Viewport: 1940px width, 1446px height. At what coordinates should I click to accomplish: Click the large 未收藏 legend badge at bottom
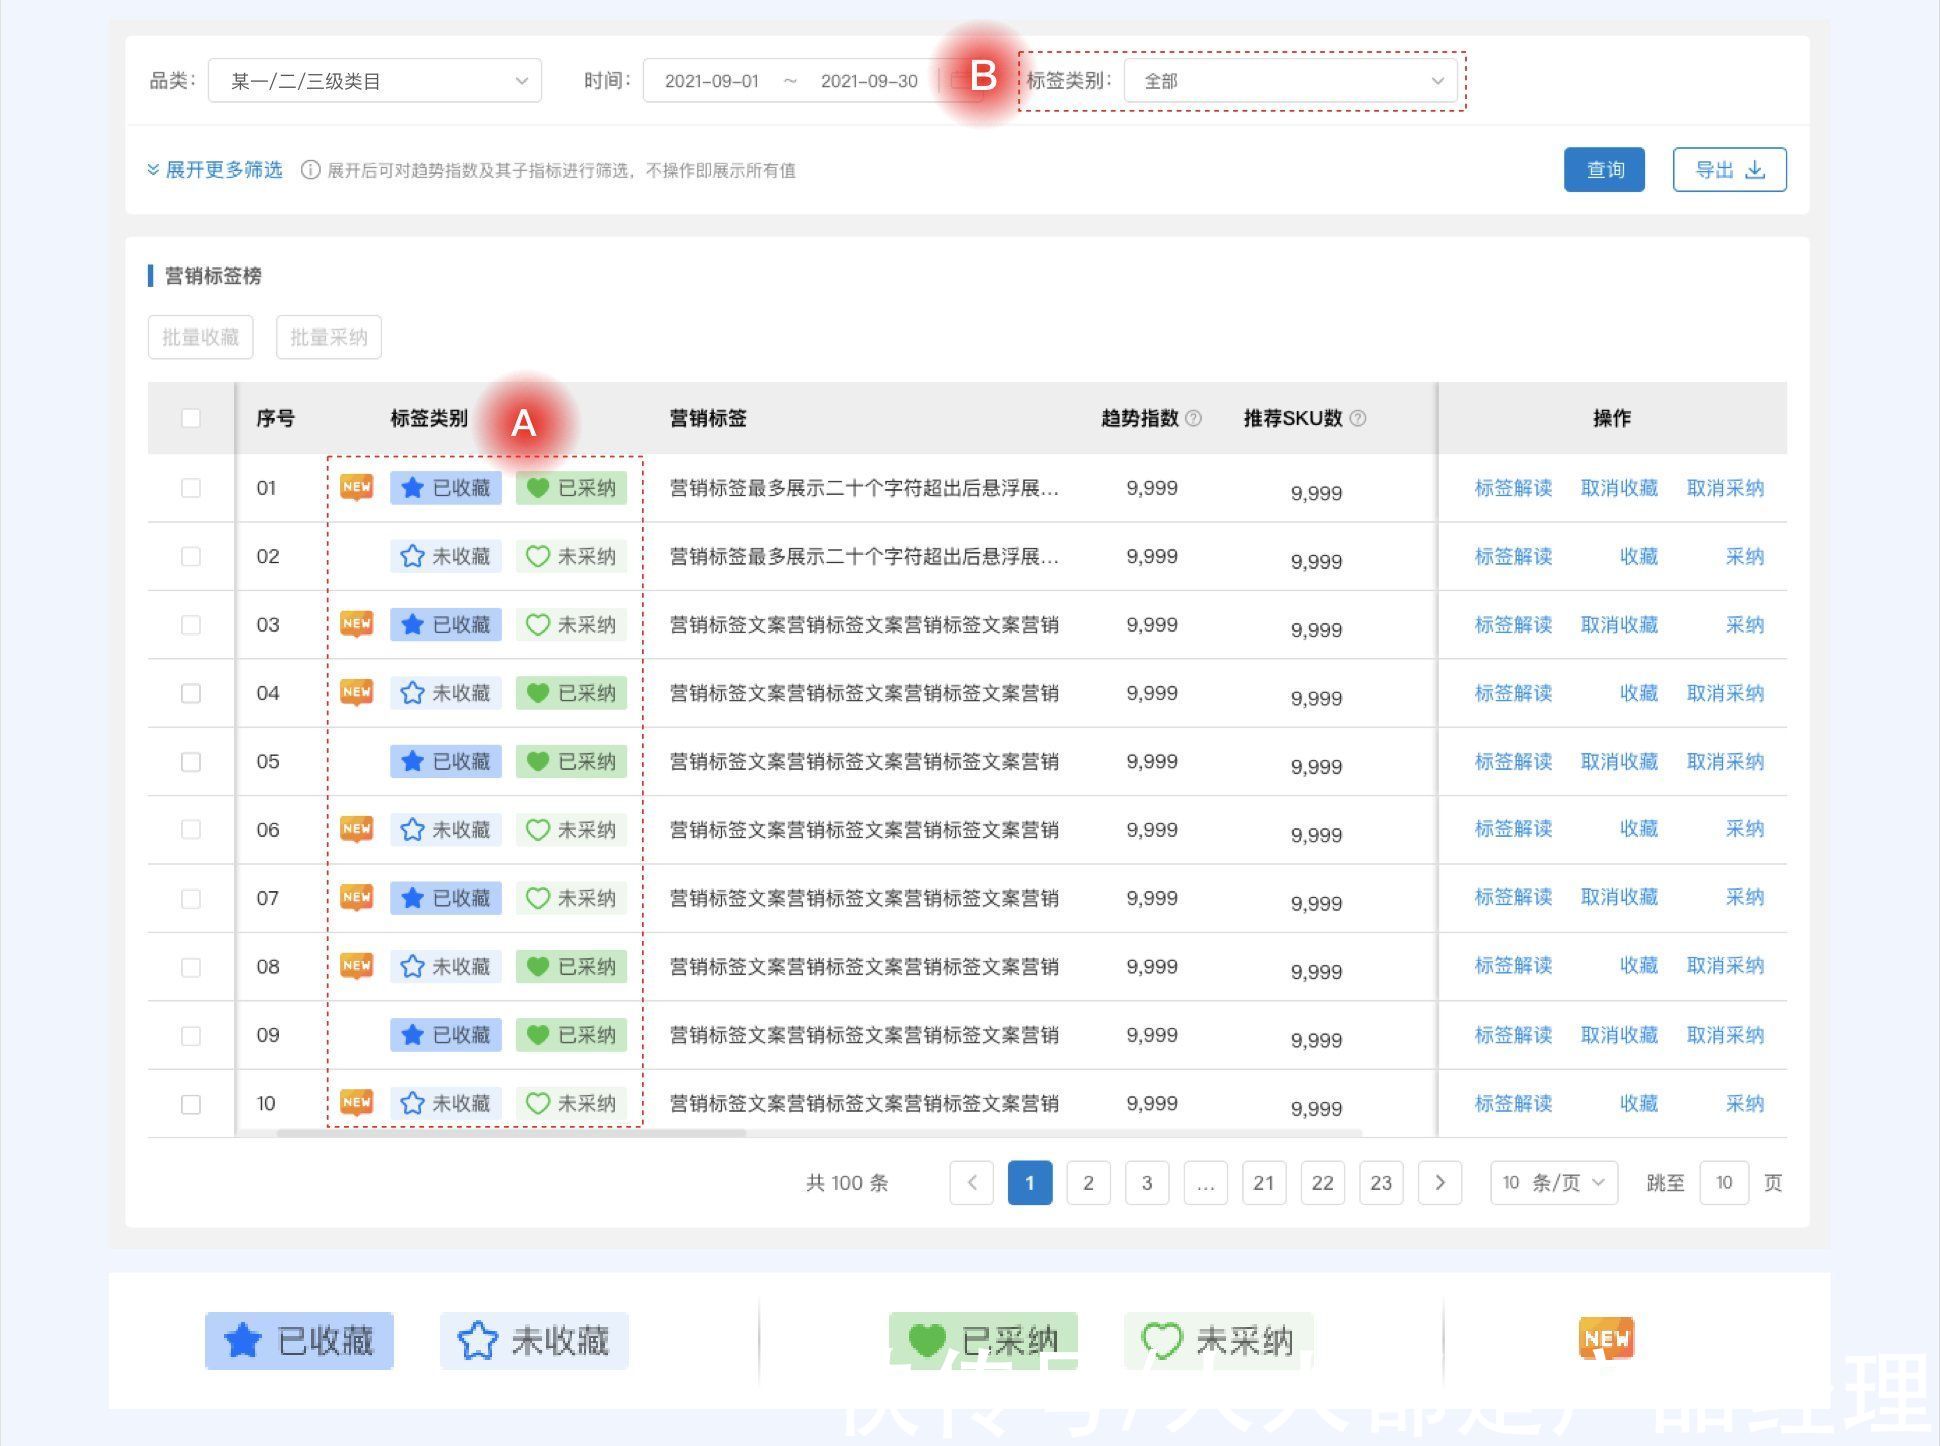point(534,1341)
